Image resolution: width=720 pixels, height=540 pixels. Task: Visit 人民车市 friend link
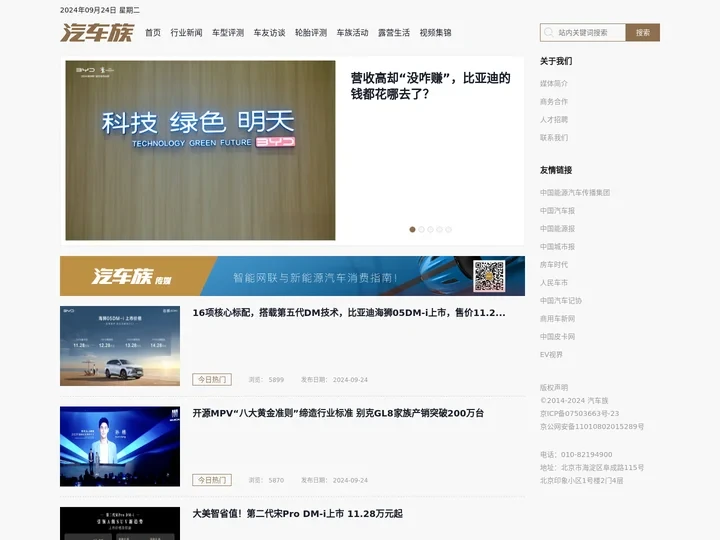[554, 282]
